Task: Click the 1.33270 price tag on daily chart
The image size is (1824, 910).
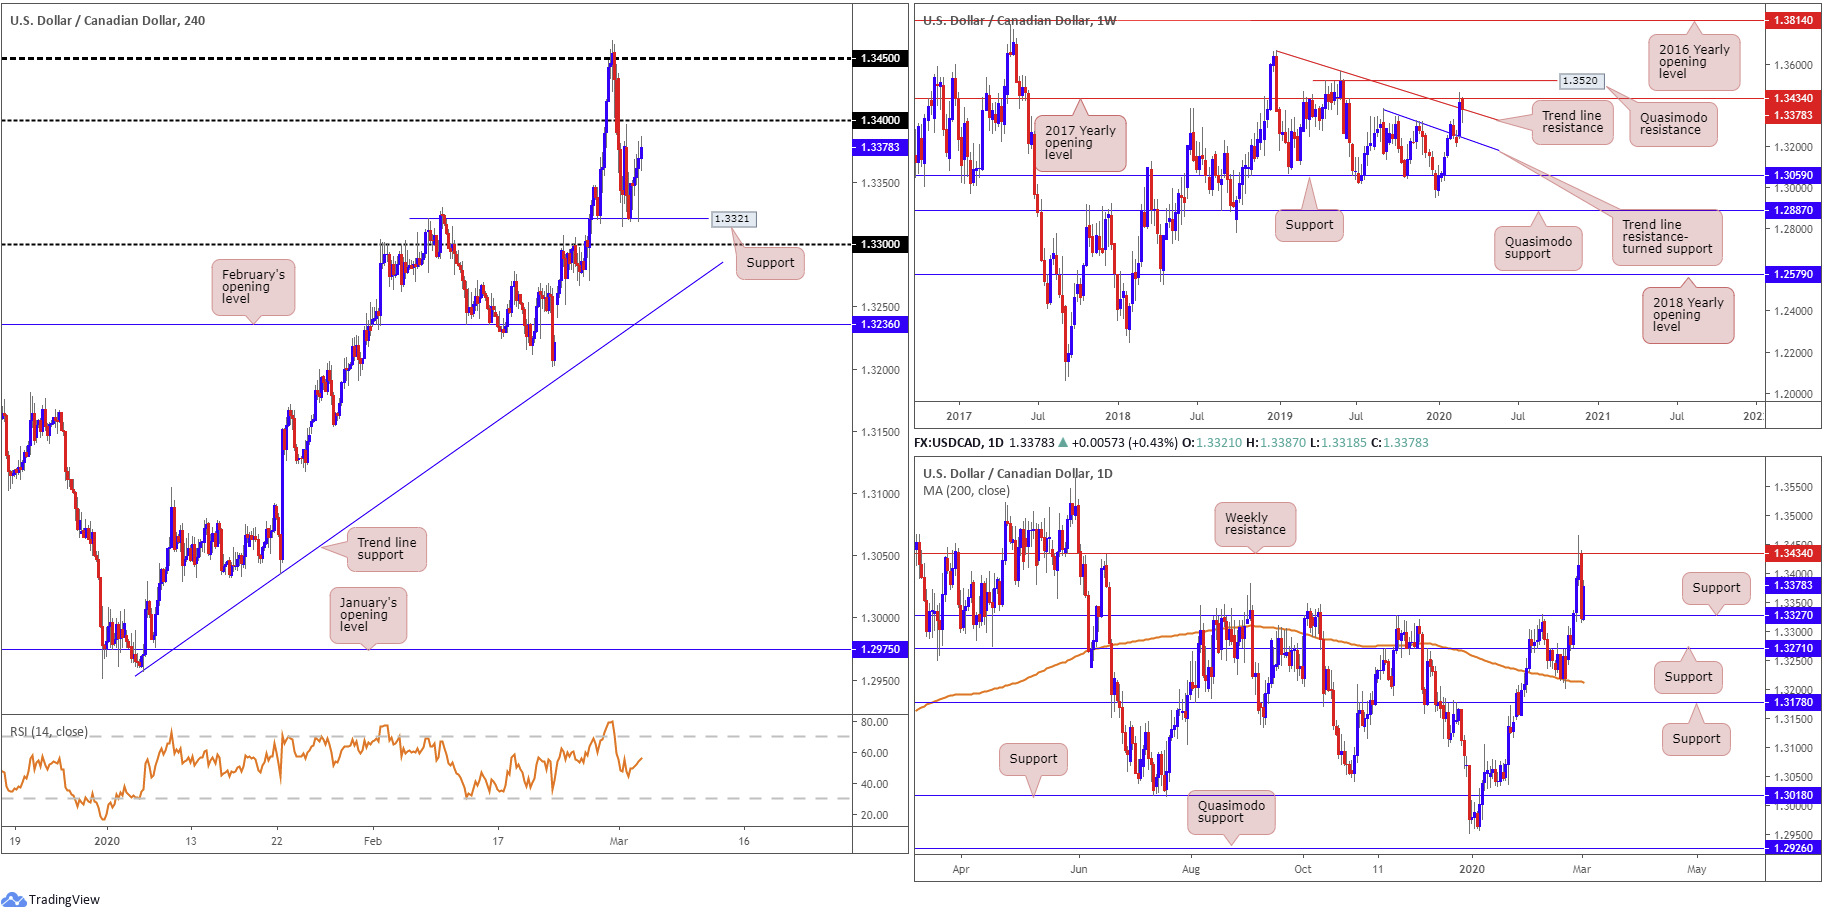Action: 1793,615
